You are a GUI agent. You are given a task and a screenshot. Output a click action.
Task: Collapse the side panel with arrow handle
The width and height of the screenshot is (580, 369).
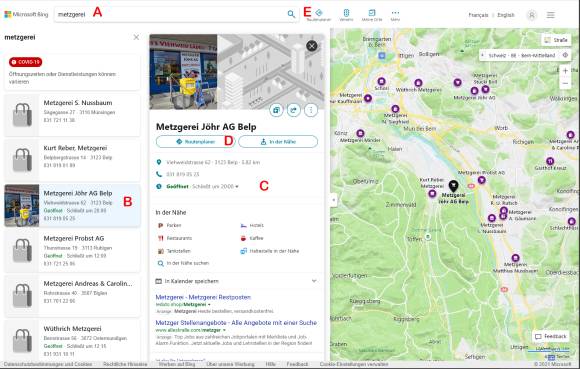click(x=333, y=200)
